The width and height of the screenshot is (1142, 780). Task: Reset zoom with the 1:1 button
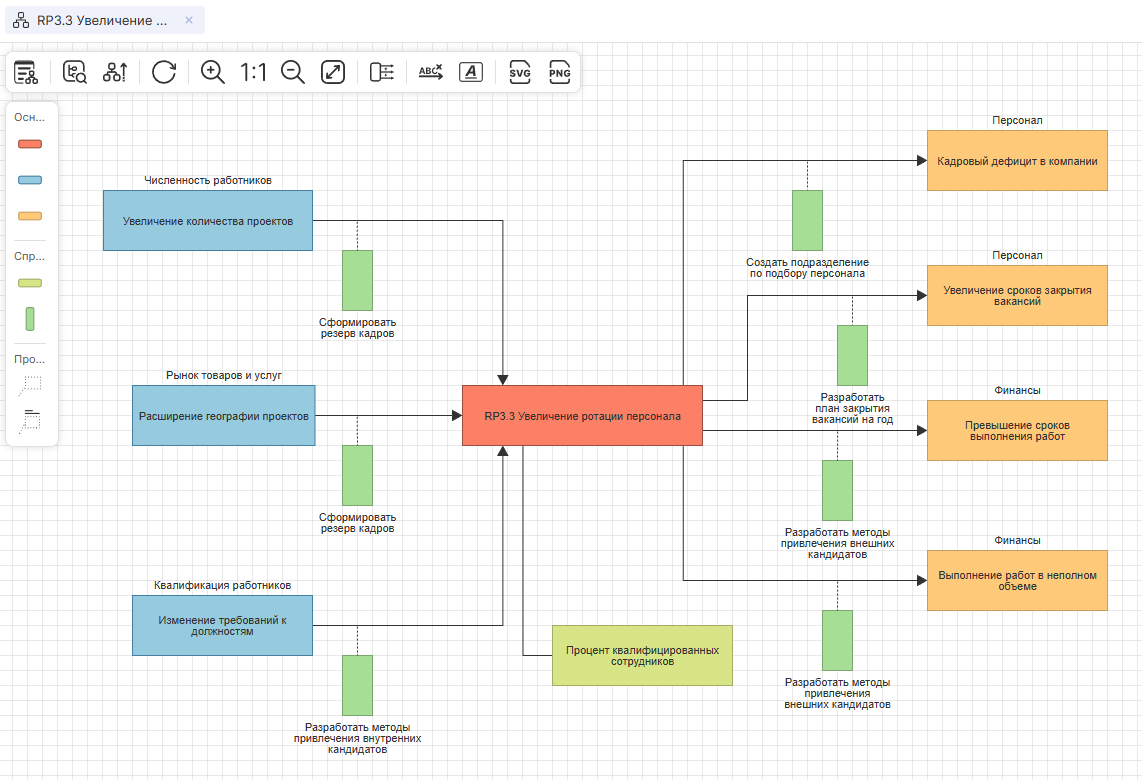click(x=253, y=72)
